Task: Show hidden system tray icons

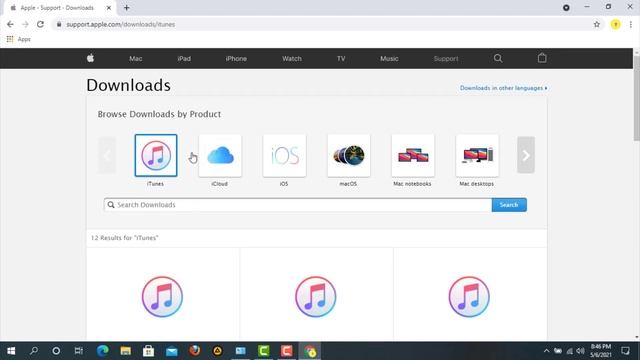Action: (x=547, y=351)
